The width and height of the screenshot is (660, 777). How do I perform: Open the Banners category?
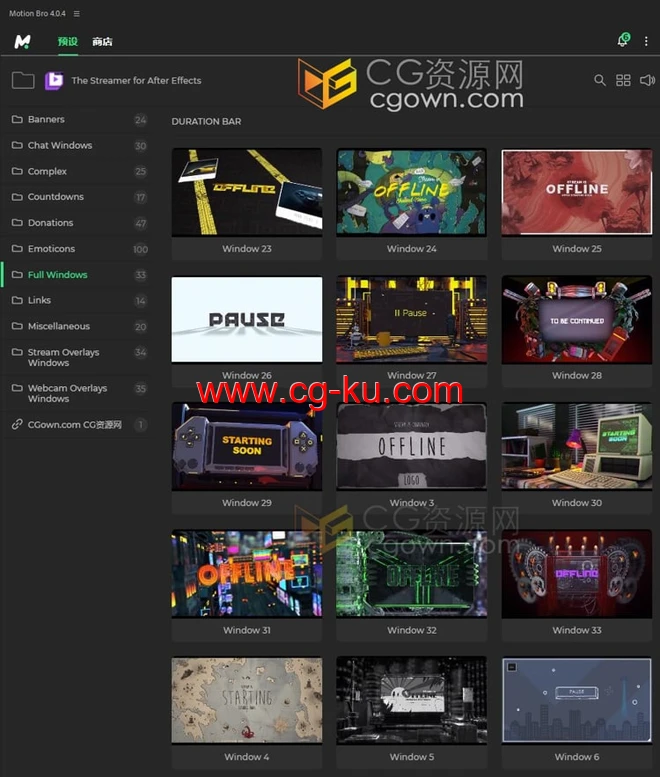click(77, 119)
